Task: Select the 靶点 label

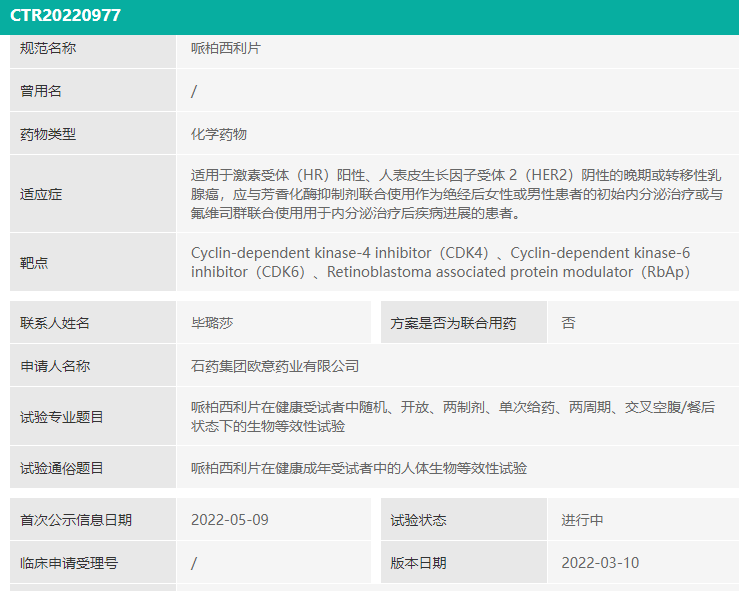Action: tap(34, 263)
